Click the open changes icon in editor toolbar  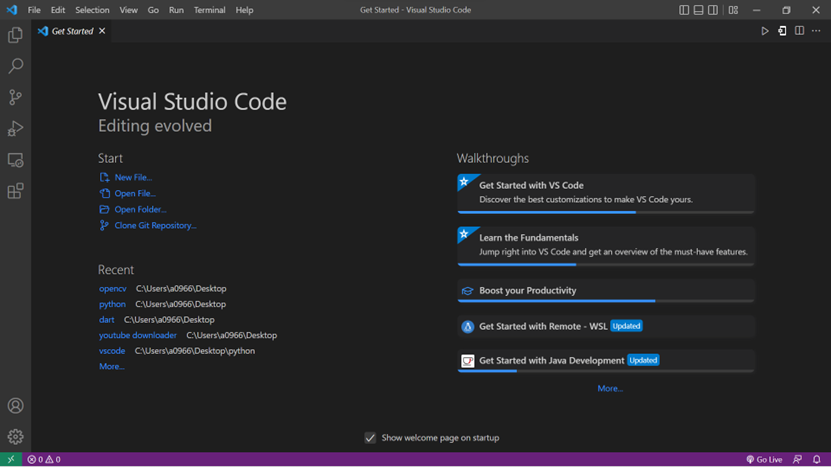point(782,31)
